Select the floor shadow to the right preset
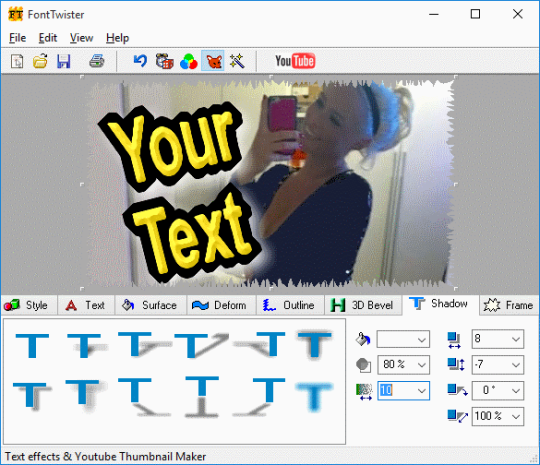 point(144,397)
